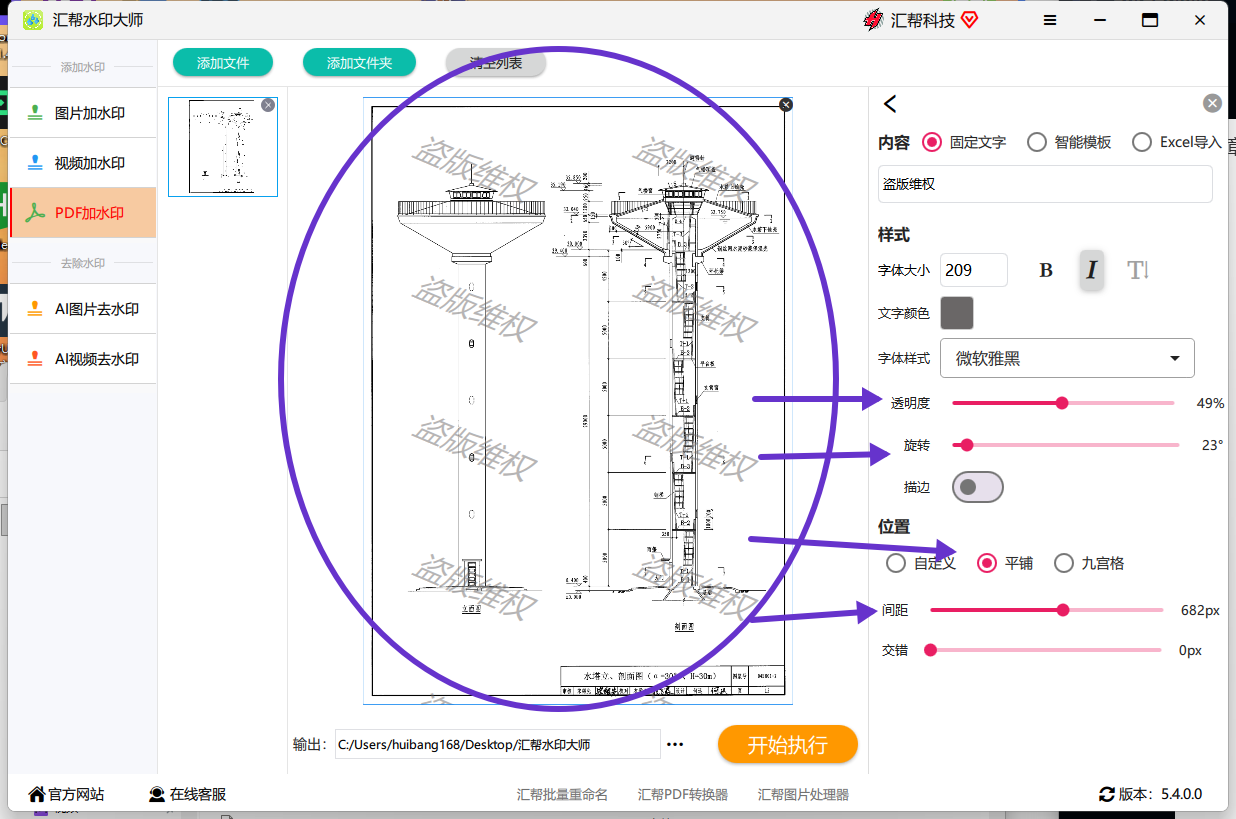Open the 文字颜色 gray color swatch
The image size is (1236, 819).
957,313
